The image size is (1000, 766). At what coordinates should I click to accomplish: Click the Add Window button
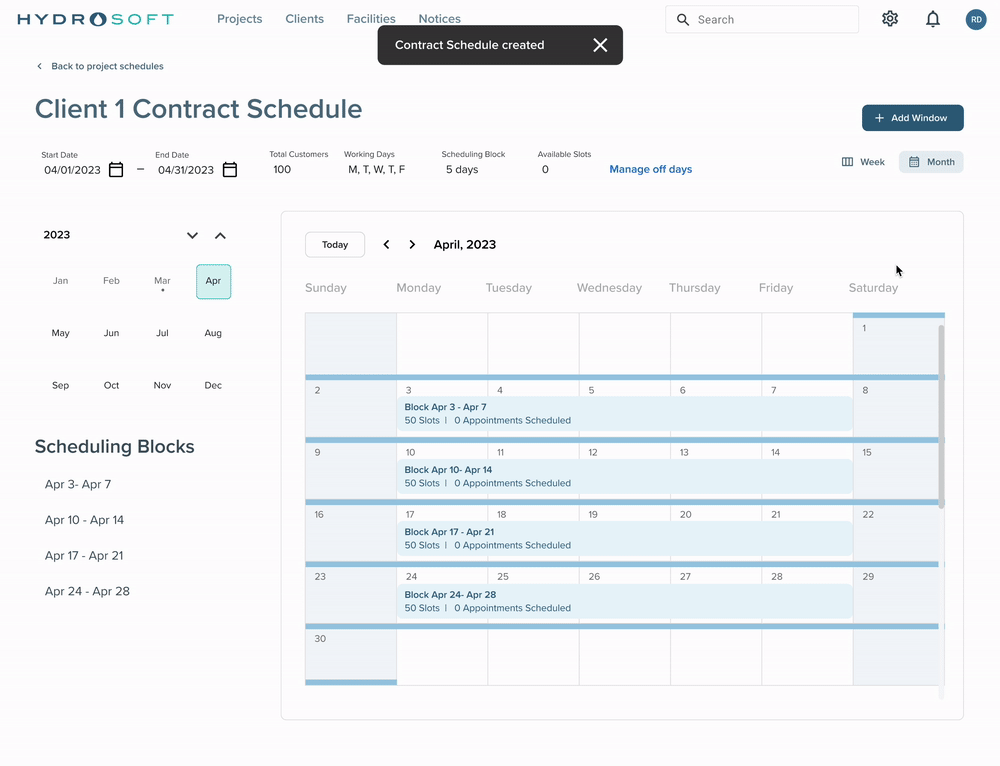[912, 118]
